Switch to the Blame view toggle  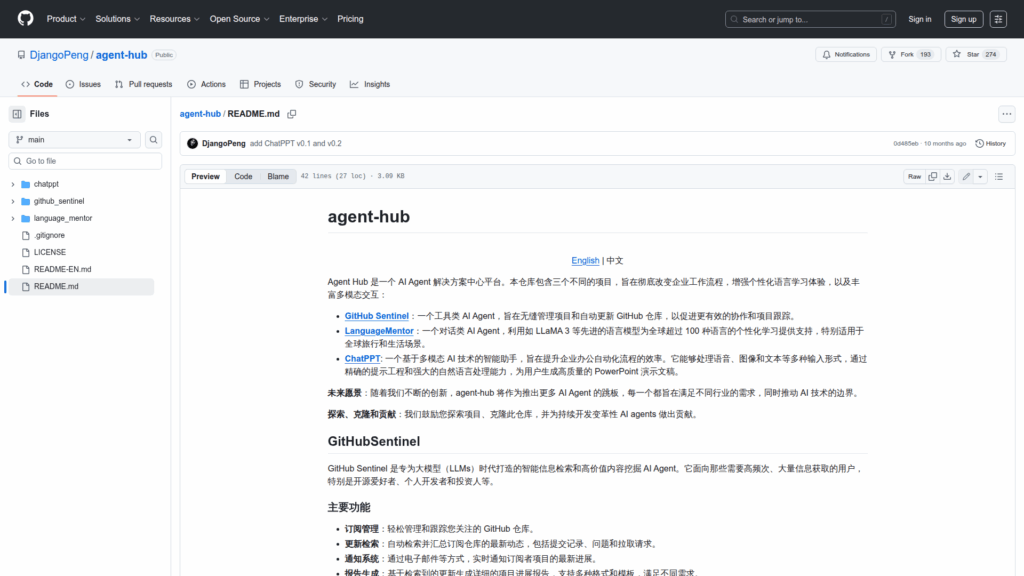coord(277,176)
